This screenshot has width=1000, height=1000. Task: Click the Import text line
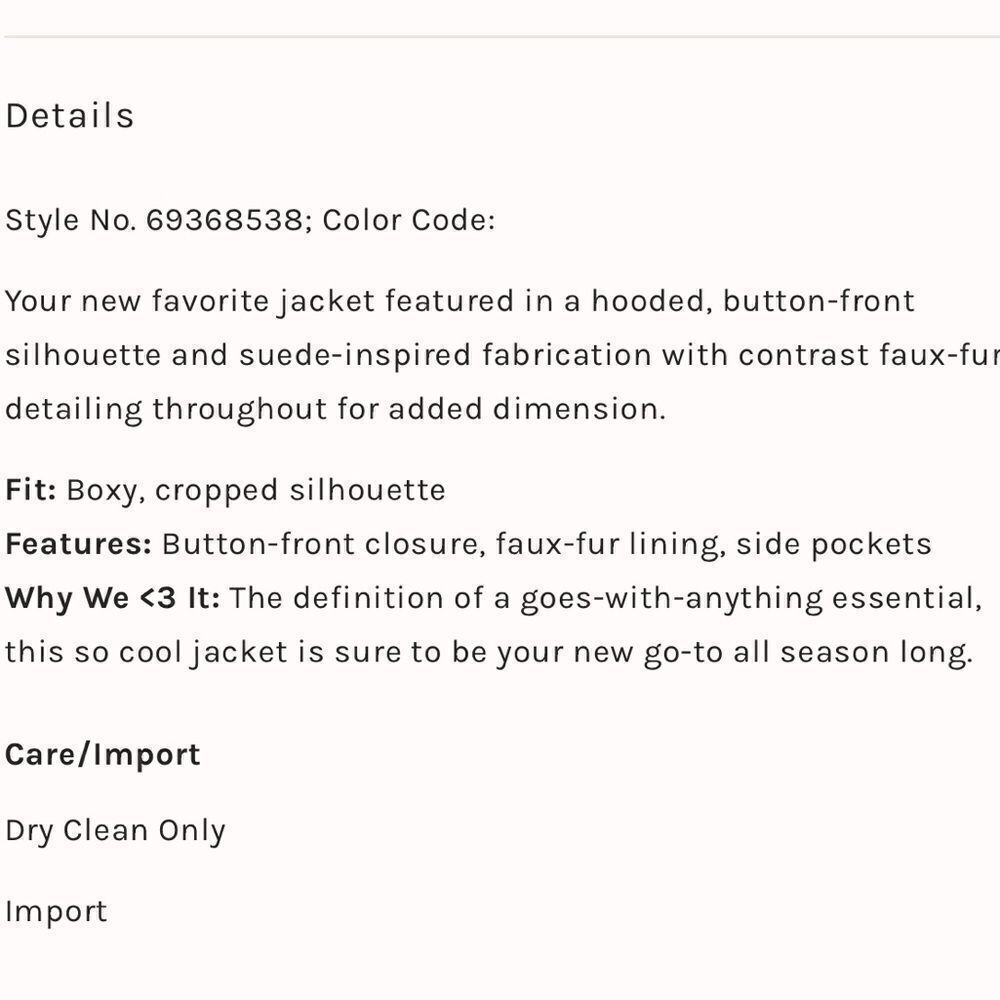56,912
